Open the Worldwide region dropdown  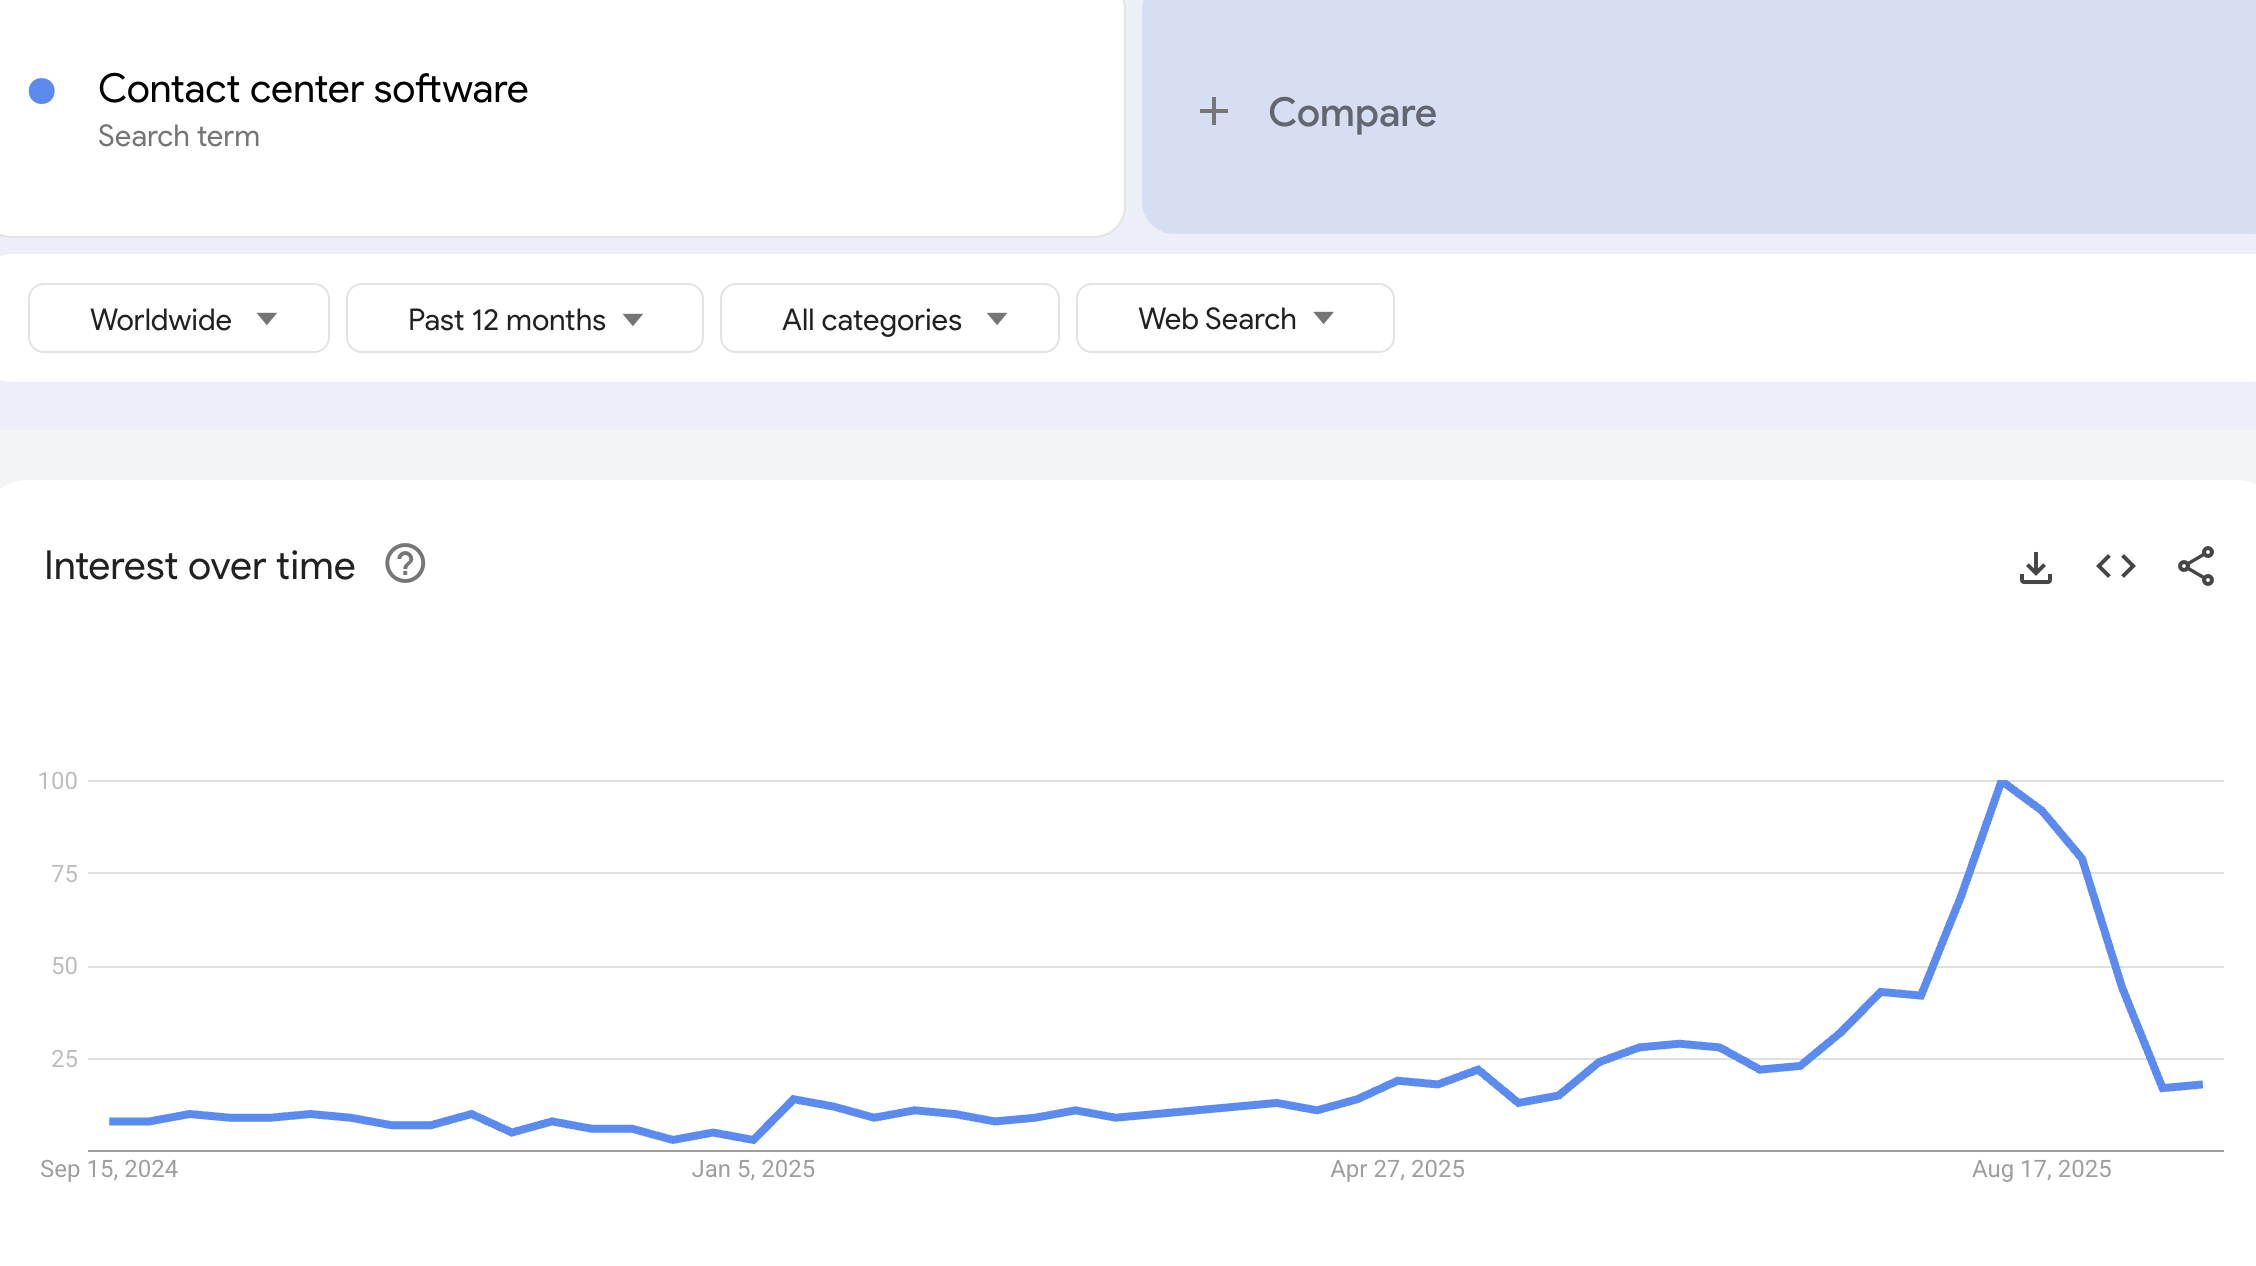[x=179, y=318]
